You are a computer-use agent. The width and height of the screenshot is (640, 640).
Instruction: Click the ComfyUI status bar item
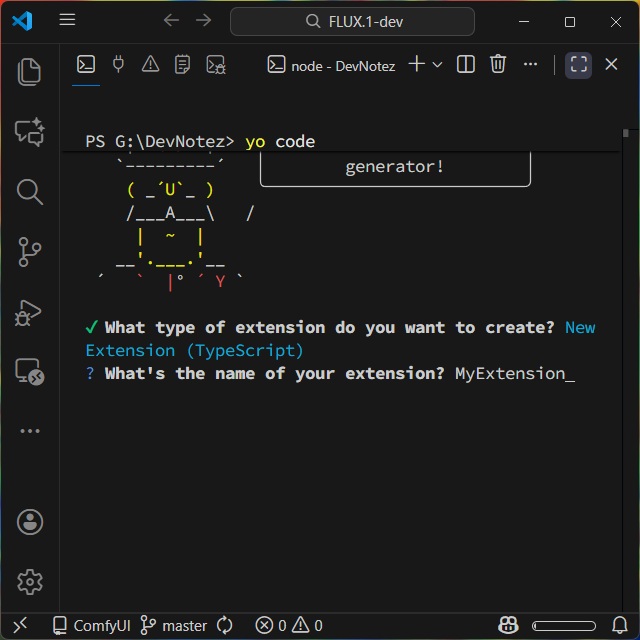[92, 625]
